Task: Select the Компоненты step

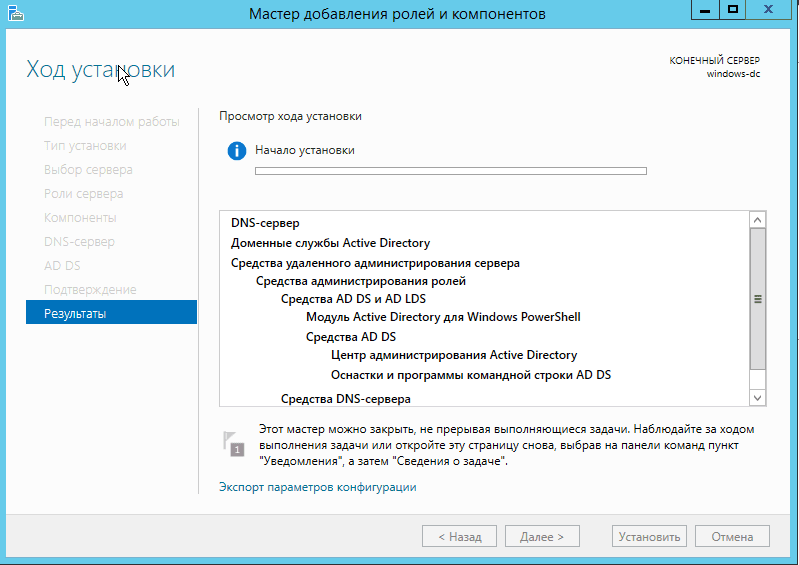Action: (x=80, y=218)
